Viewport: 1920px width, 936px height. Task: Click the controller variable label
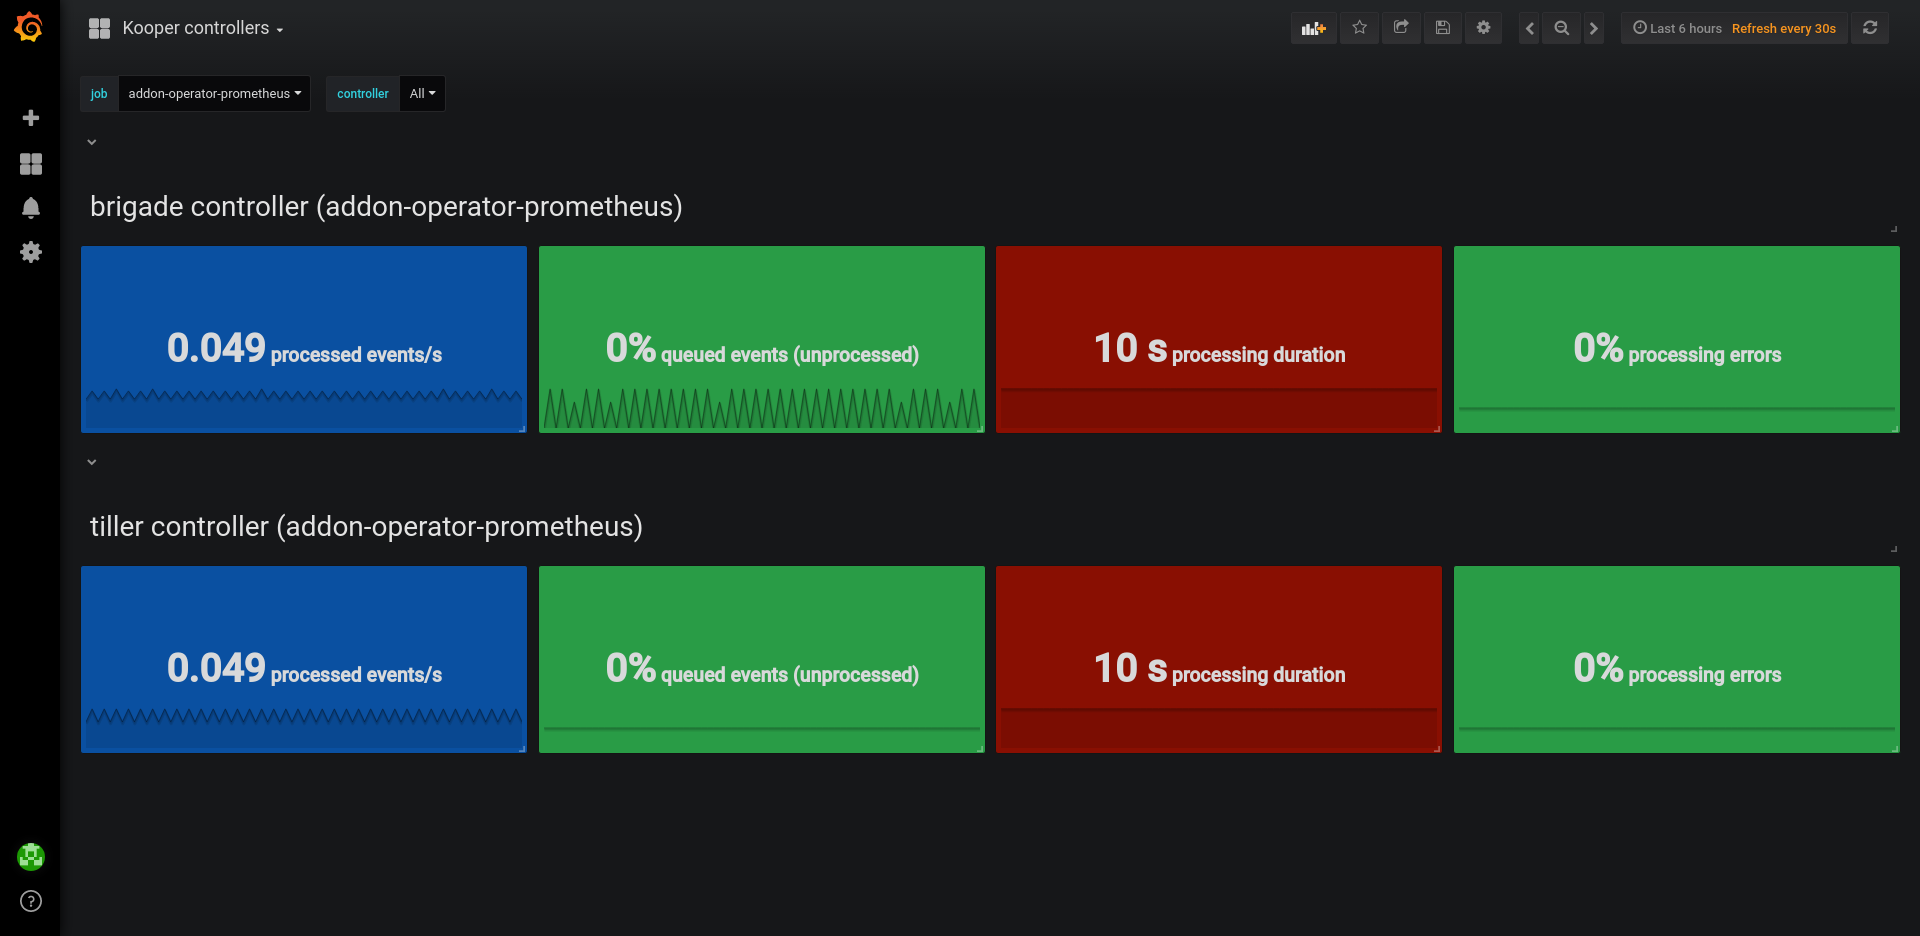363,94
